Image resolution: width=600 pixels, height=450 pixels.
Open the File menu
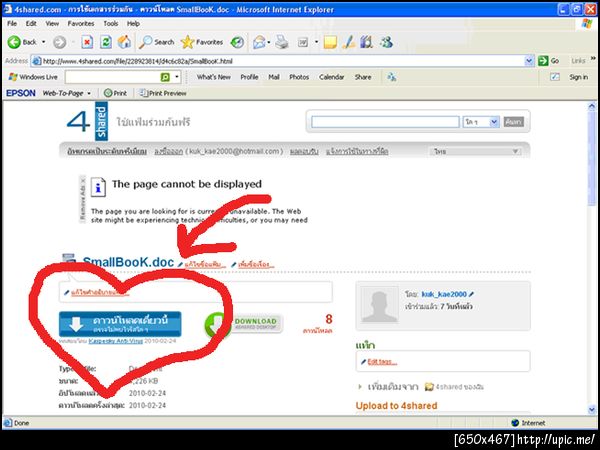pyautogui.click(x=12, y=23)
